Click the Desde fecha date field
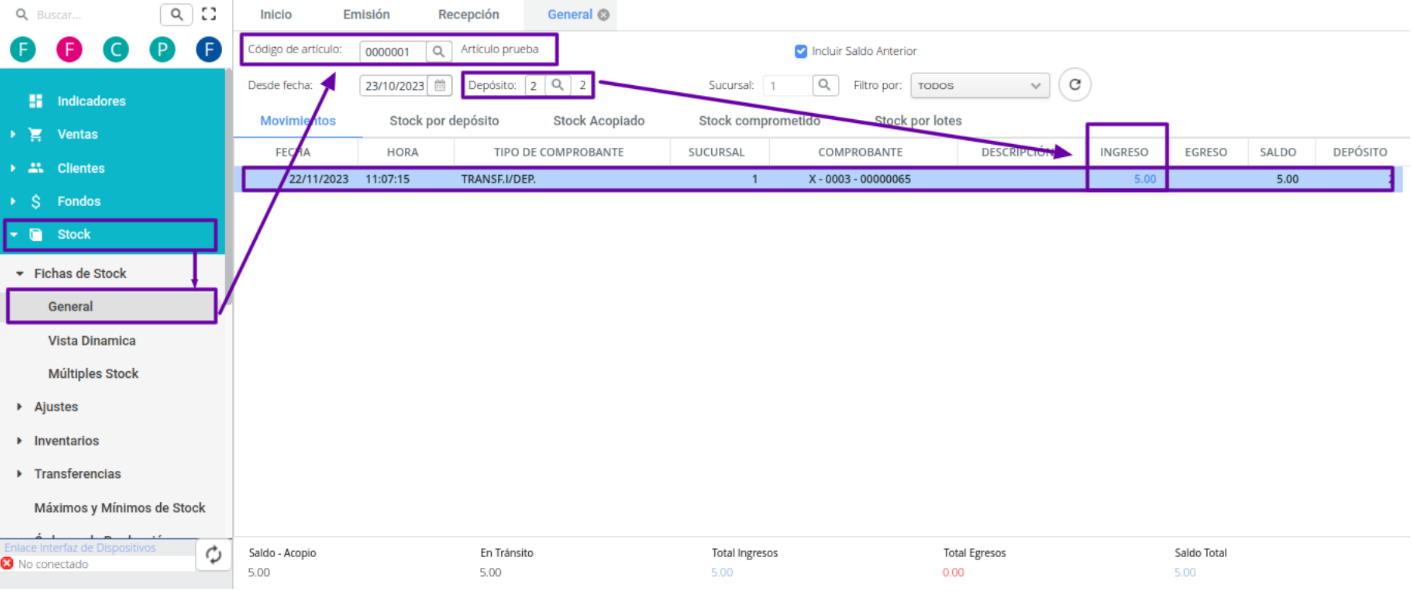Viewport: 1412px width, 591px height. tap(395, 85)
